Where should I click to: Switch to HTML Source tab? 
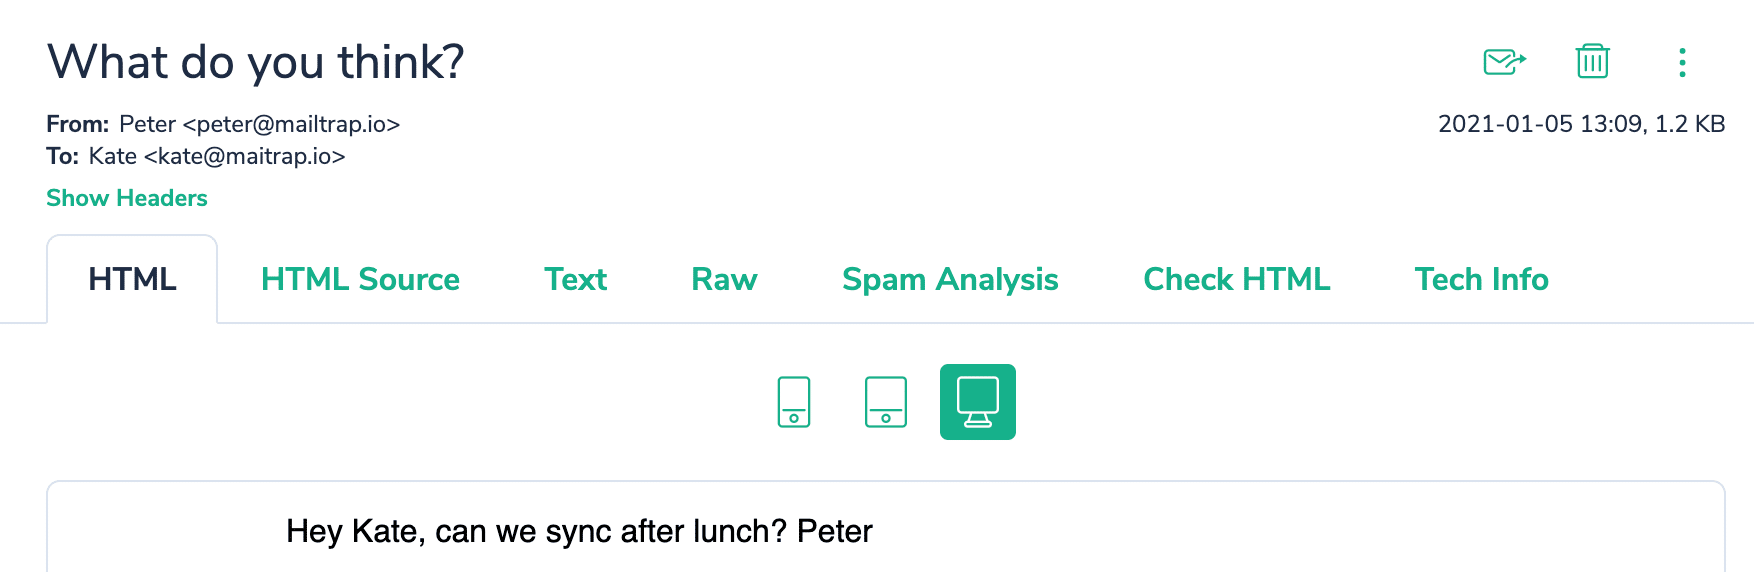[360, 279]
